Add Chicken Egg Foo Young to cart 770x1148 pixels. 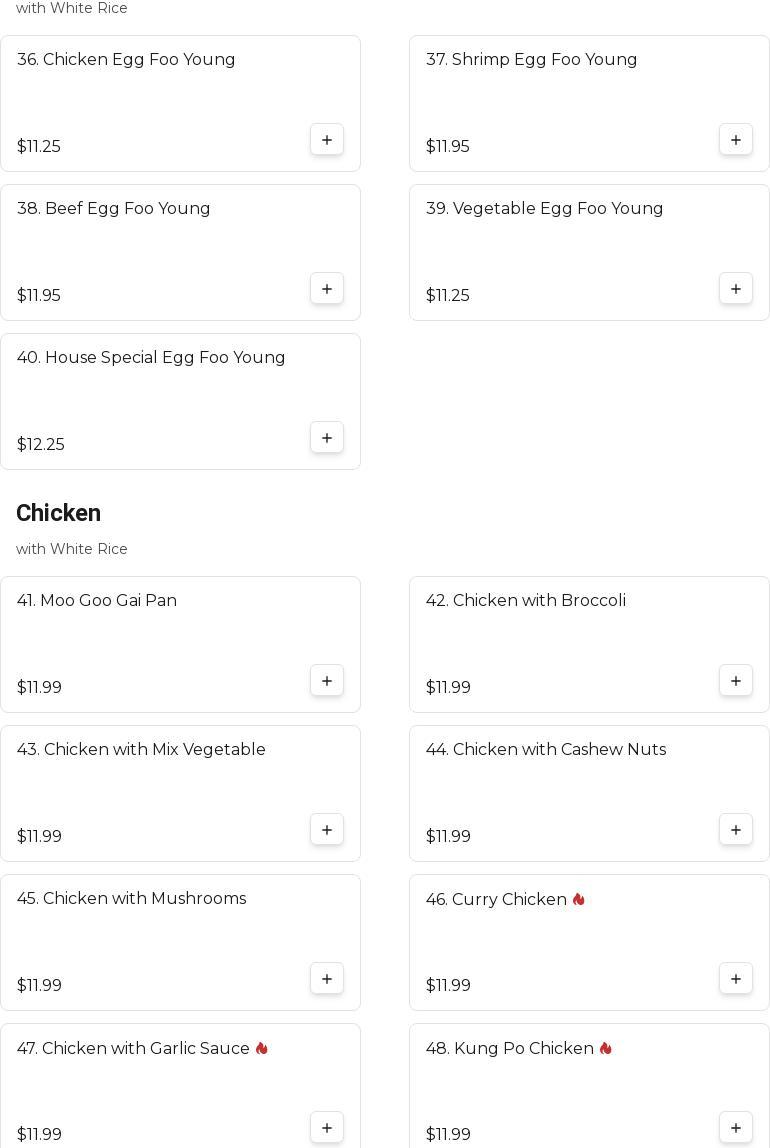[327, 140]
